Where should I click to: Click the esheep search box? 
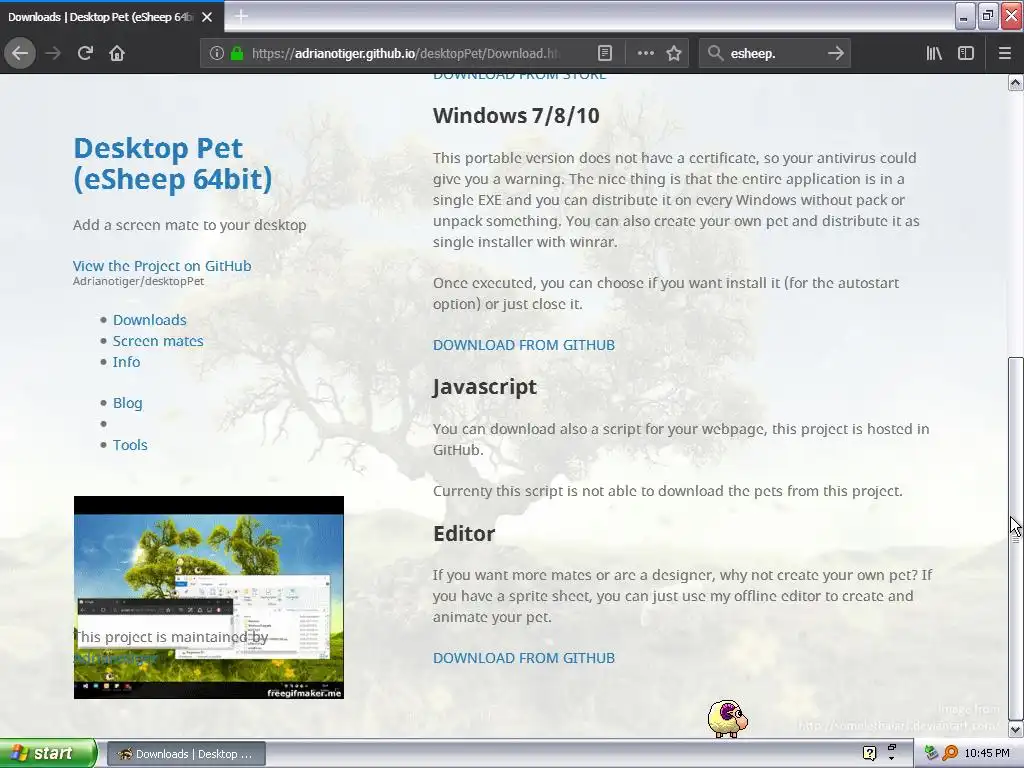(x=774, y=54)
